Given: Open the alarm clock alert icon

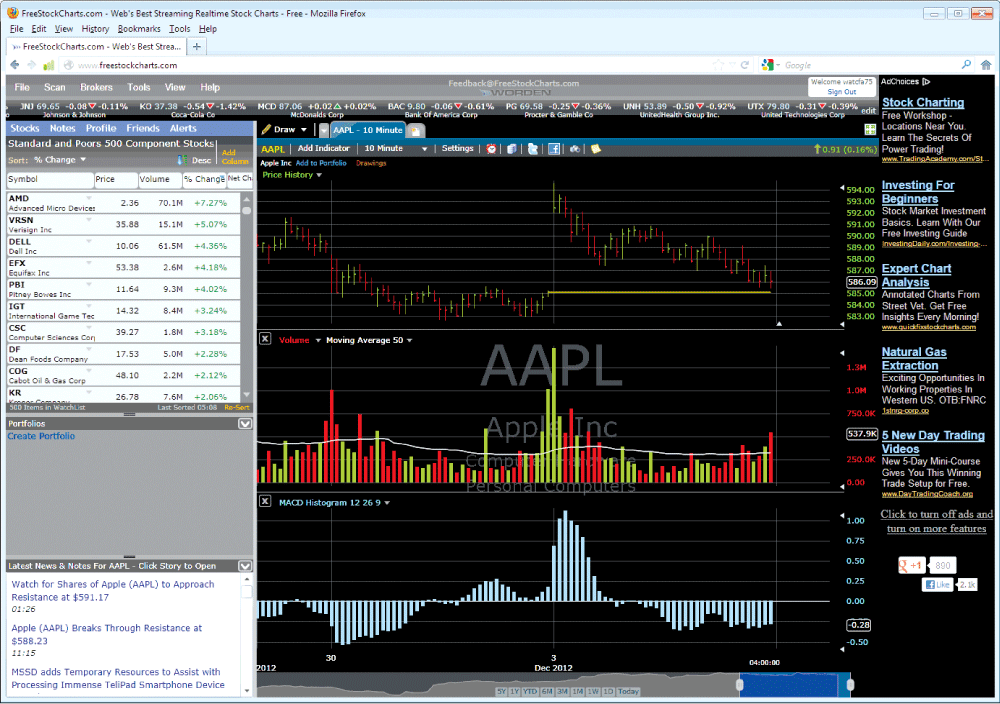Looking at the screenshot, I should [x=491, y=149].
